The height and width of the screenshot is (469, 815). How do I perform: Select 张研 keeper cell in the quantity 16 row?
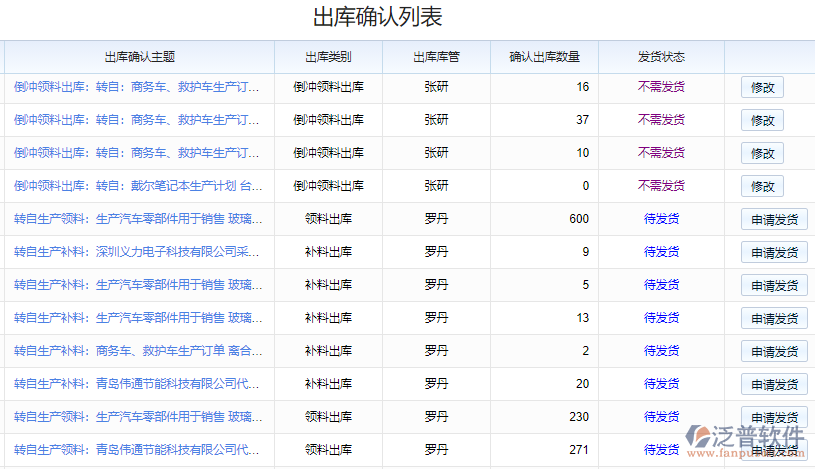click(437, 87)
